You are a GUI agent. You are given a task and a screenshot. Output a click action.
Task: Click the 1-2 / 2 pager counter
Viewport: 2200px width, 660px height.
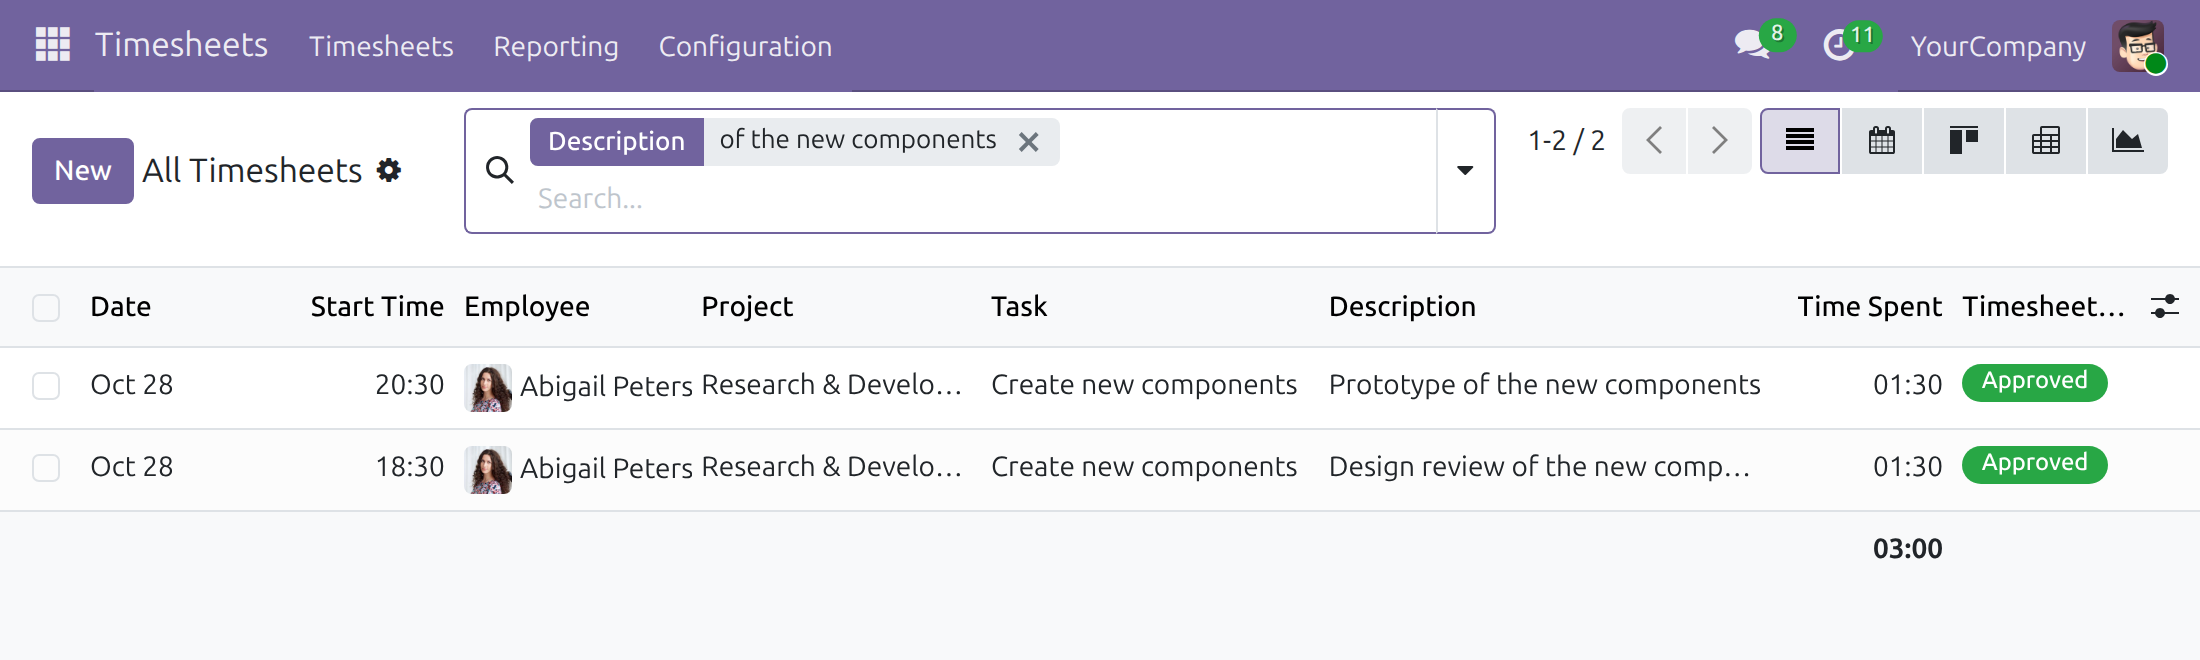tap(1566, 141)
